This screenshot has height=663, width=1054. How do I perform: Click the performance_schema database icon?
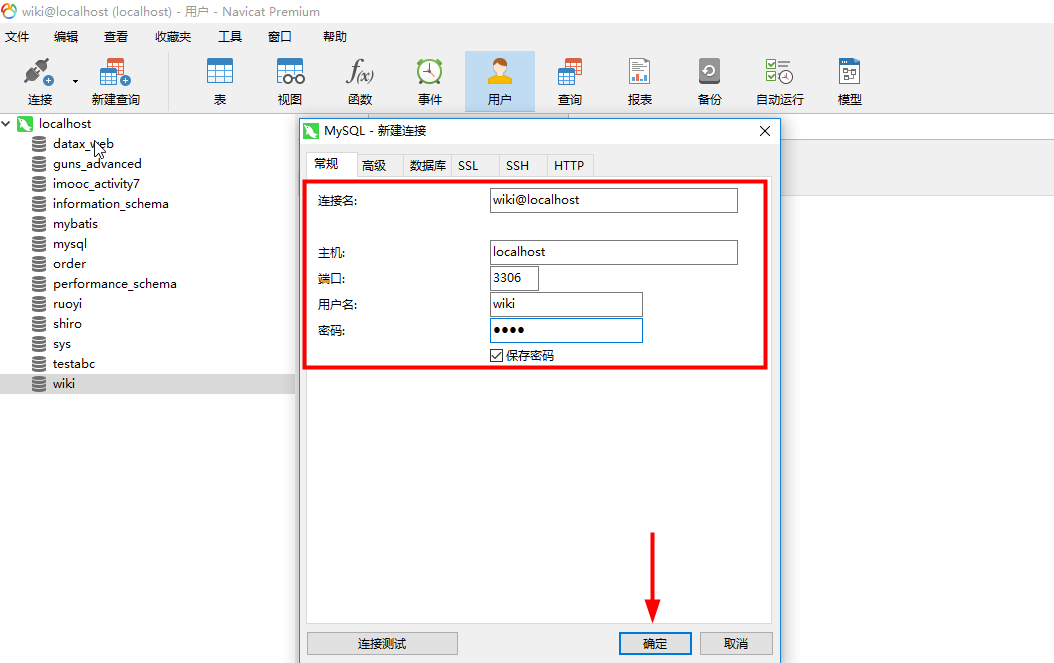(40, 284)
